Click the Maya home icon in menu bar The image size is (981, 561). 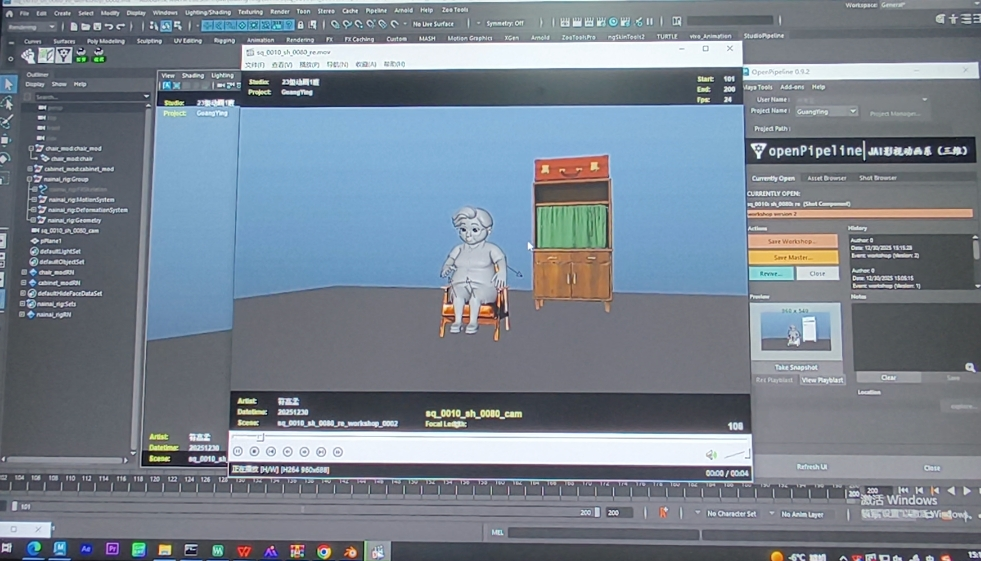(x=8, y=13)
